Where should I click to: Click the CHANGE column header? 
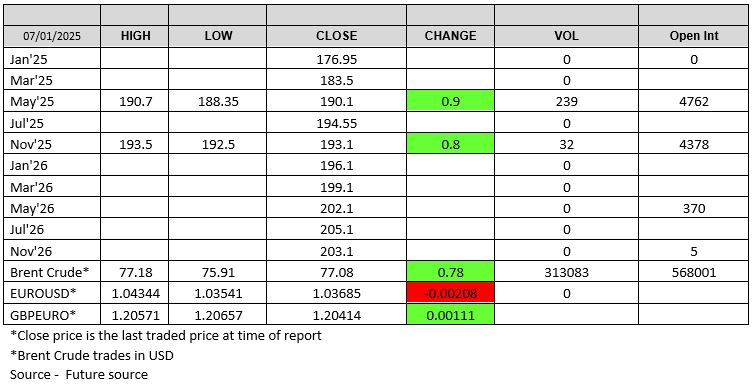click(450, 36)
